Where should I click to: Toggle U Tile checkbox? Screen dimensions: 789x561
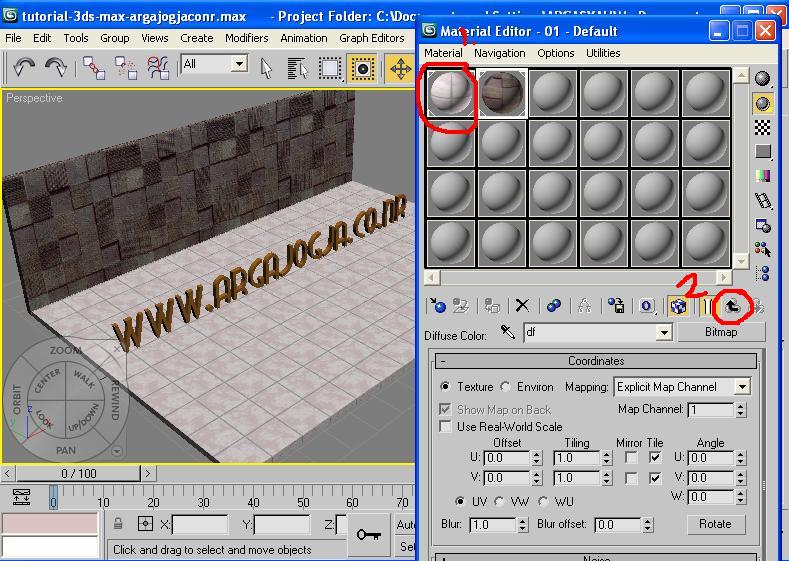[655, 457]
